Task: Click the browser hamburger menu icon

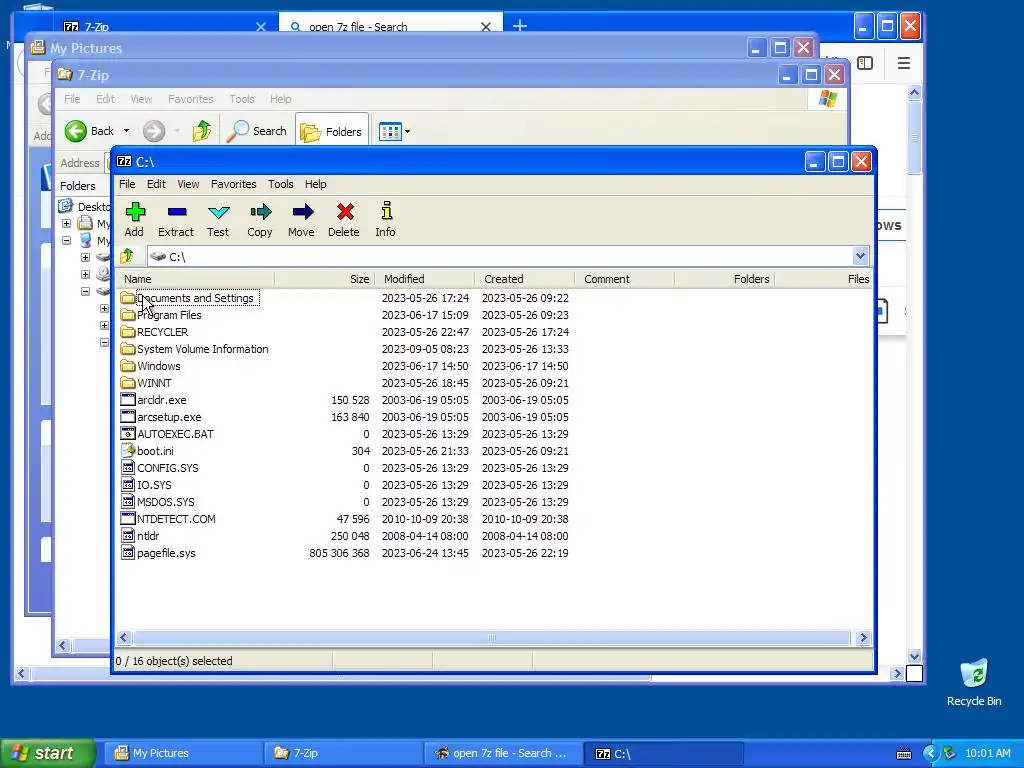Action: click(x=904, y=63)
